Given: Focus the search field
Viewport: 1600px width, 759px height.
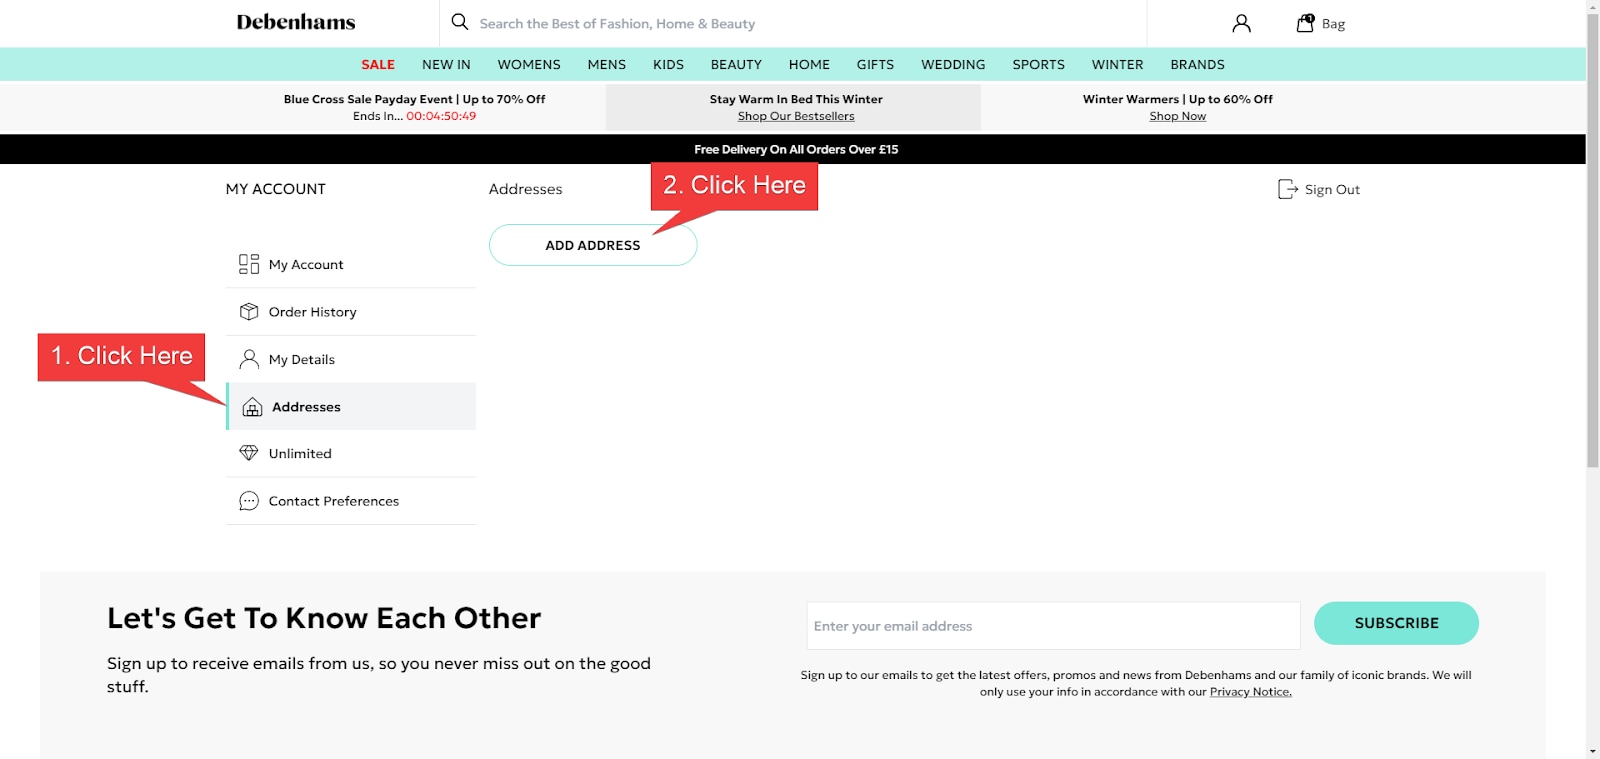Looking at the screenshot, I should click(x=793, y=23).
